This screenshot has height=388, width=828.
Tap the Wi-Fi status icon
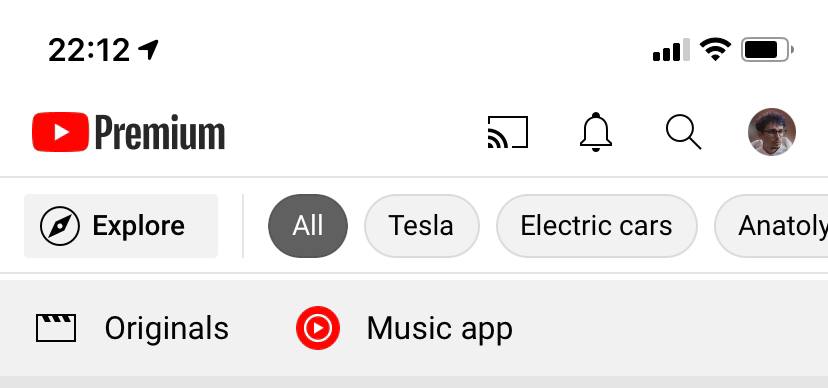click(715, 50)
